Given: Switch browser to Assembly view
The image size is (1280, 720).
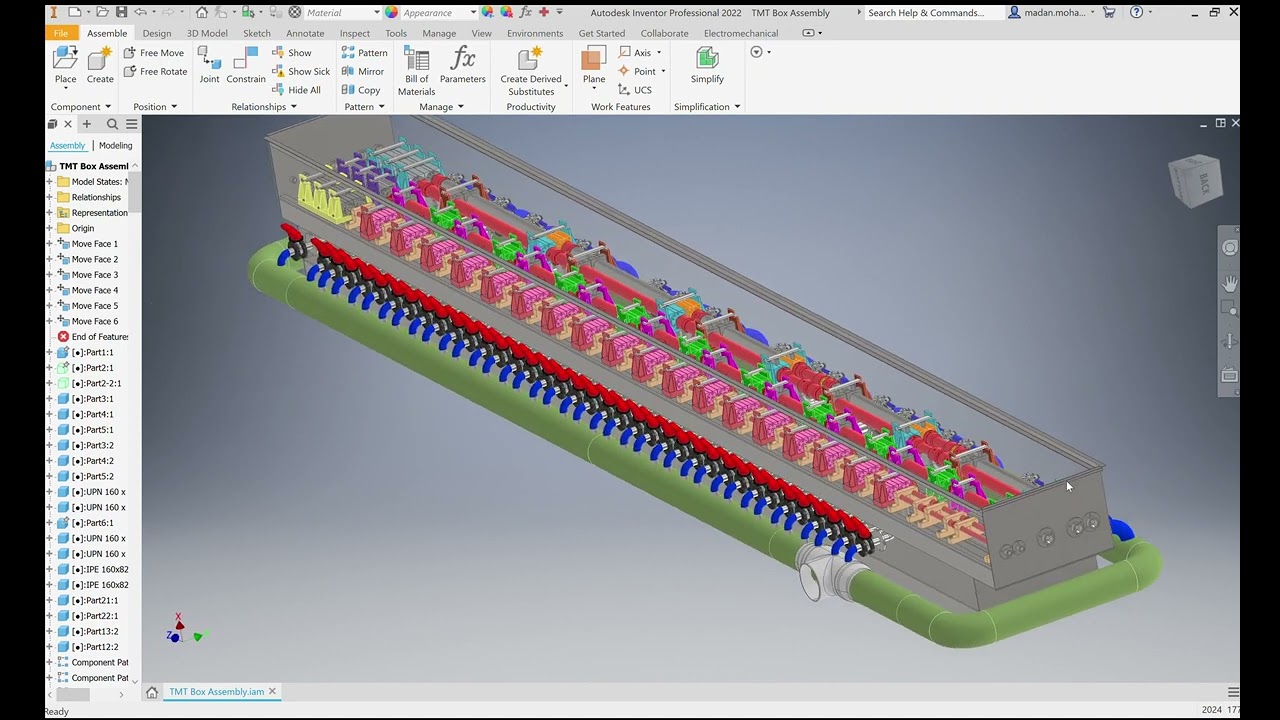Looking at the screenshot, I should tap(68, 145).
